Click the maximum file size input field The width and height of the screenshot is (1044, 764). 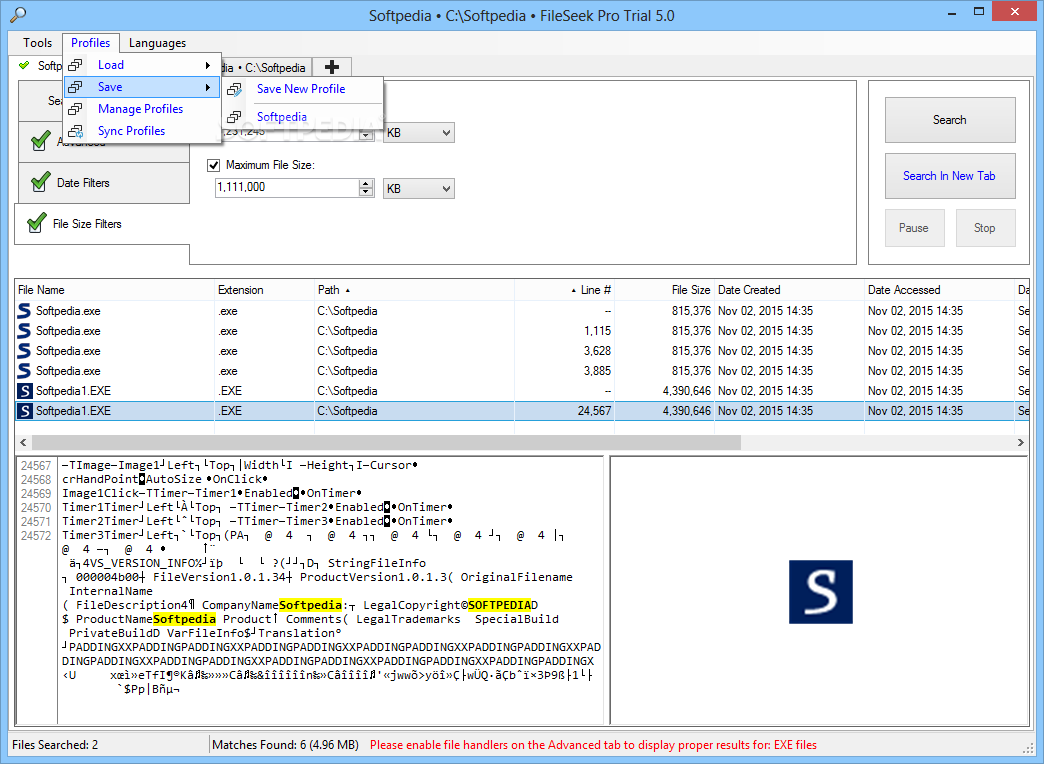tap(285, 188)
